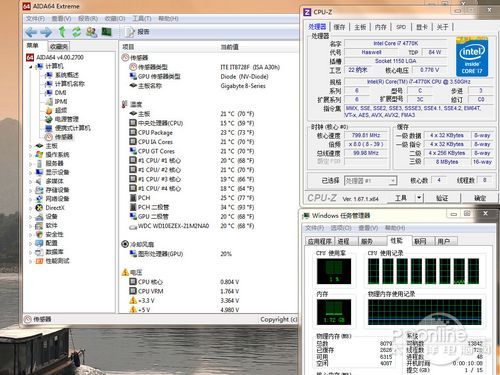This screenshot has width=500, height=375.
Task: Select the 显示设备 tree node
Action: click(x=57, y=172)
